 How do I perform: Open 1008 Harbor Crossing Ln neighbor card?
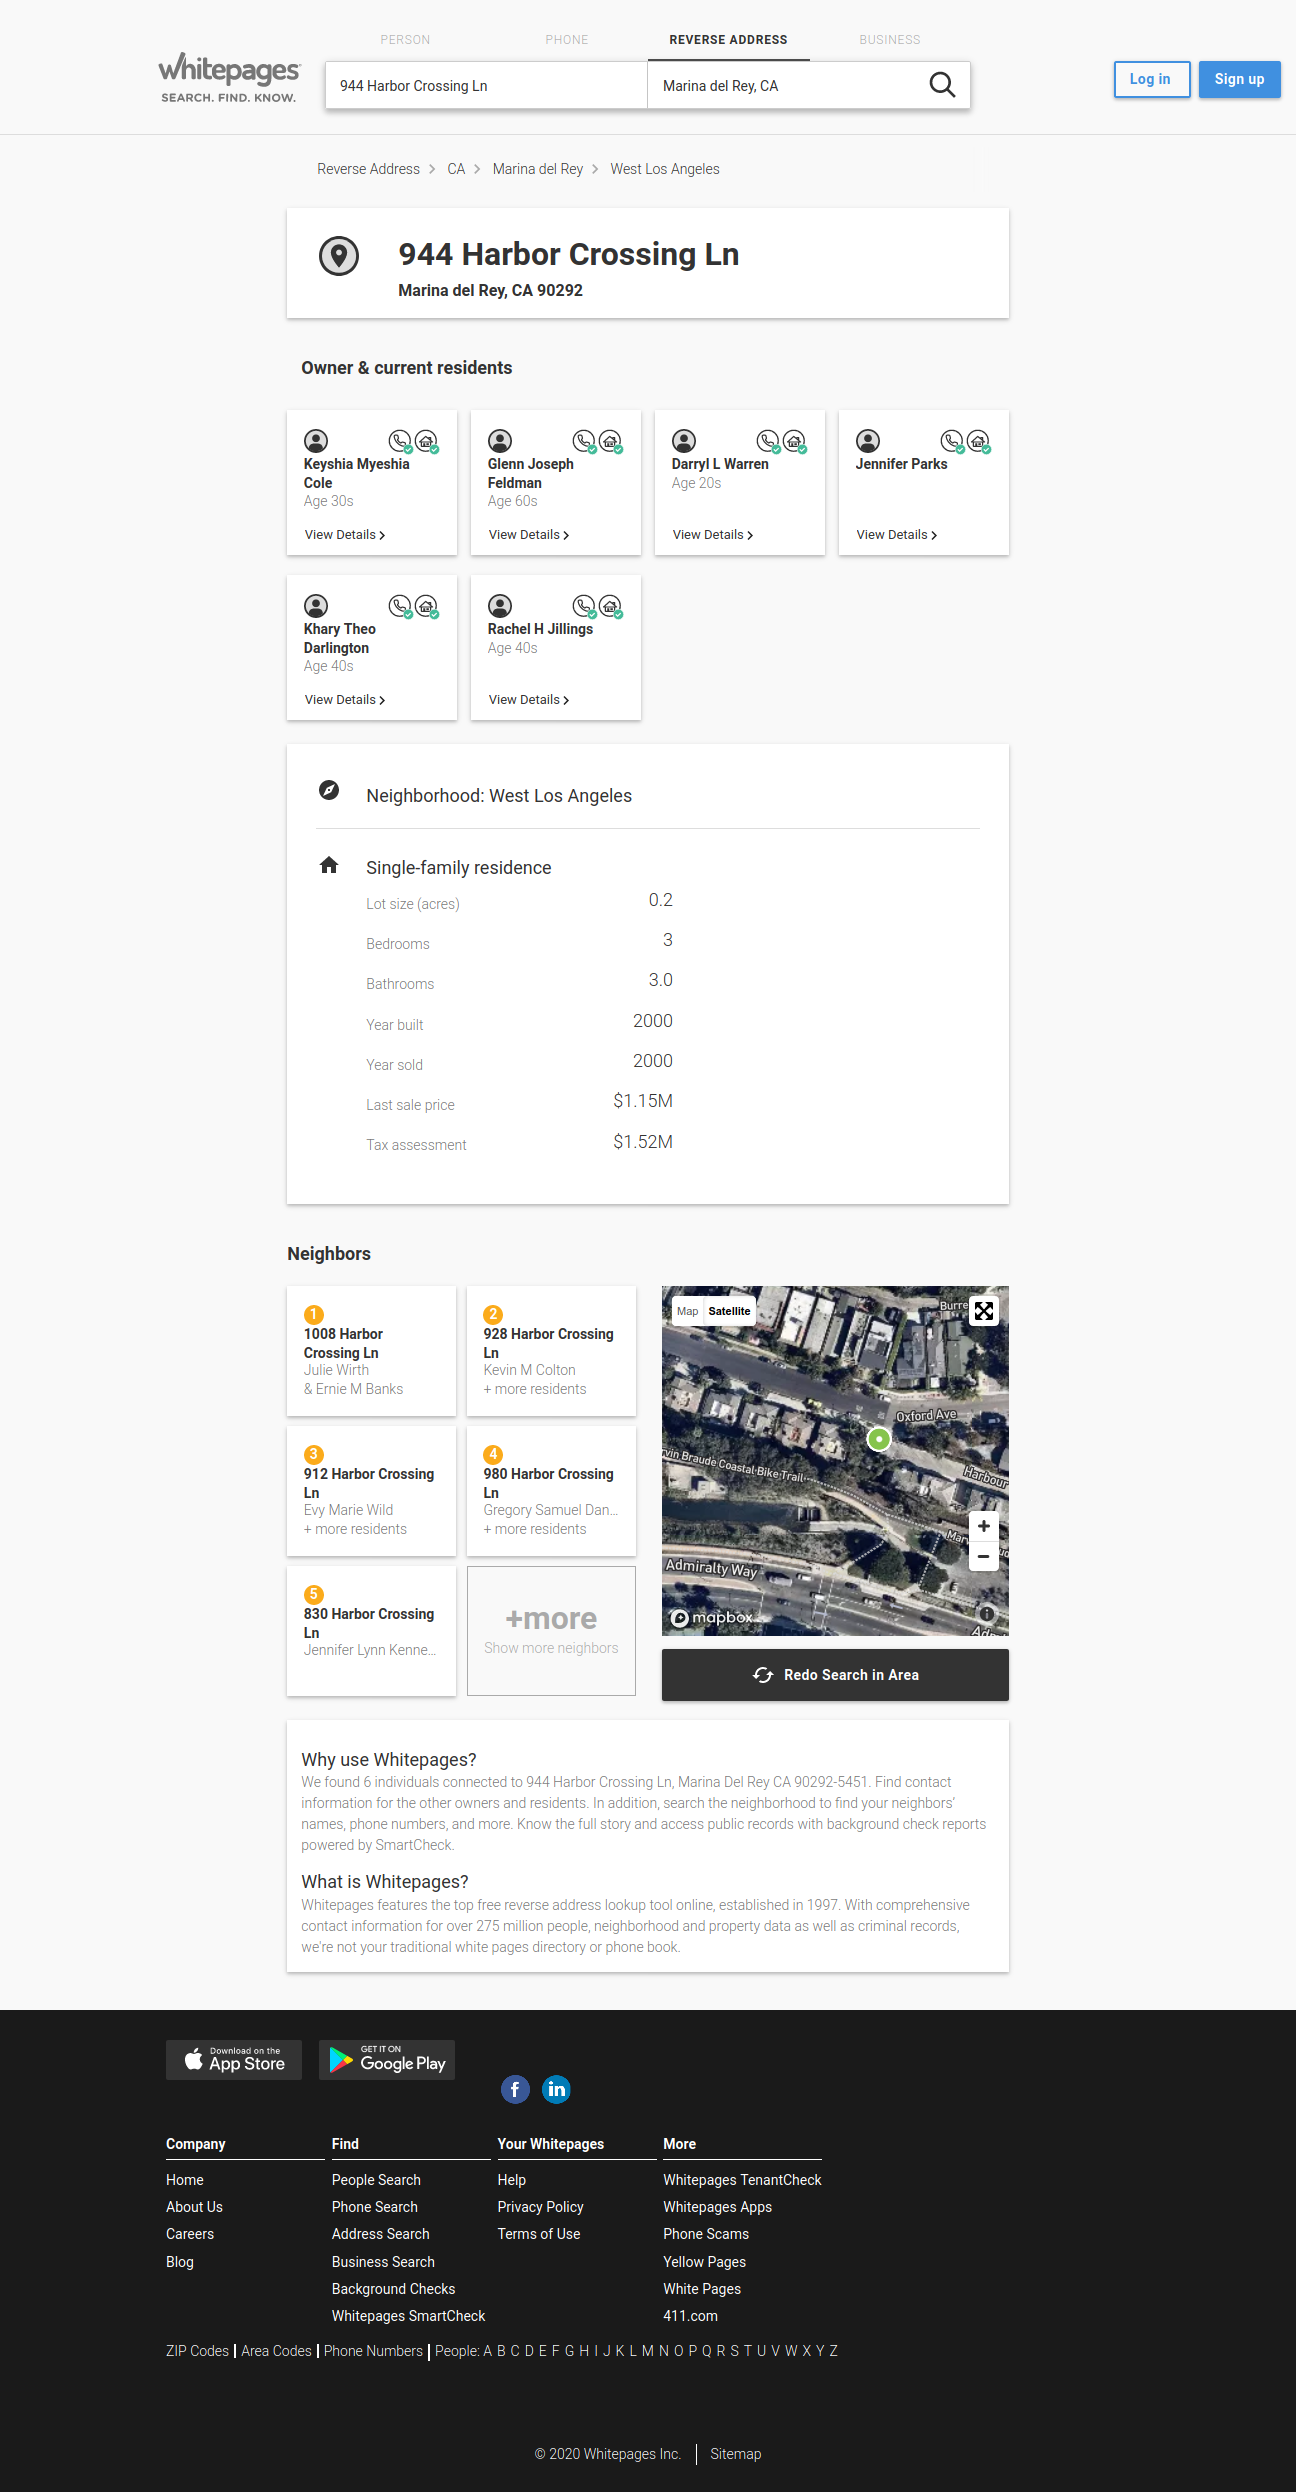(x=371, y=1351)
